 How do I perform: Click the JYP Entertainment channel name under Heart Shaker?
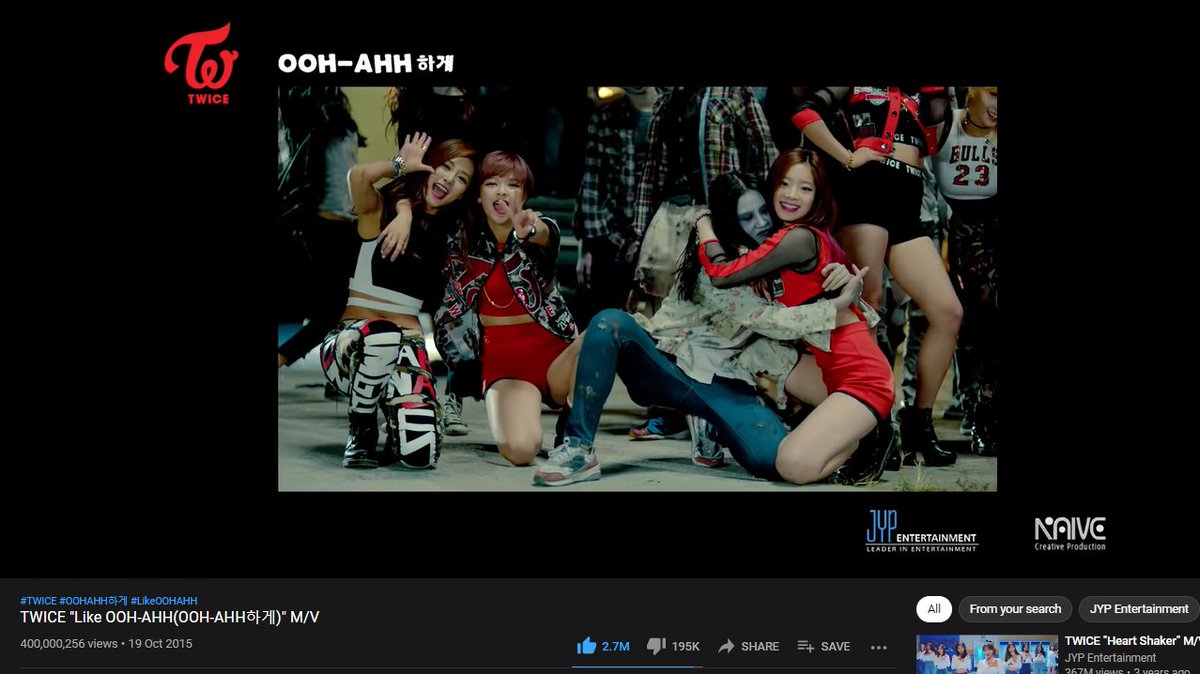click(1110, 658)
